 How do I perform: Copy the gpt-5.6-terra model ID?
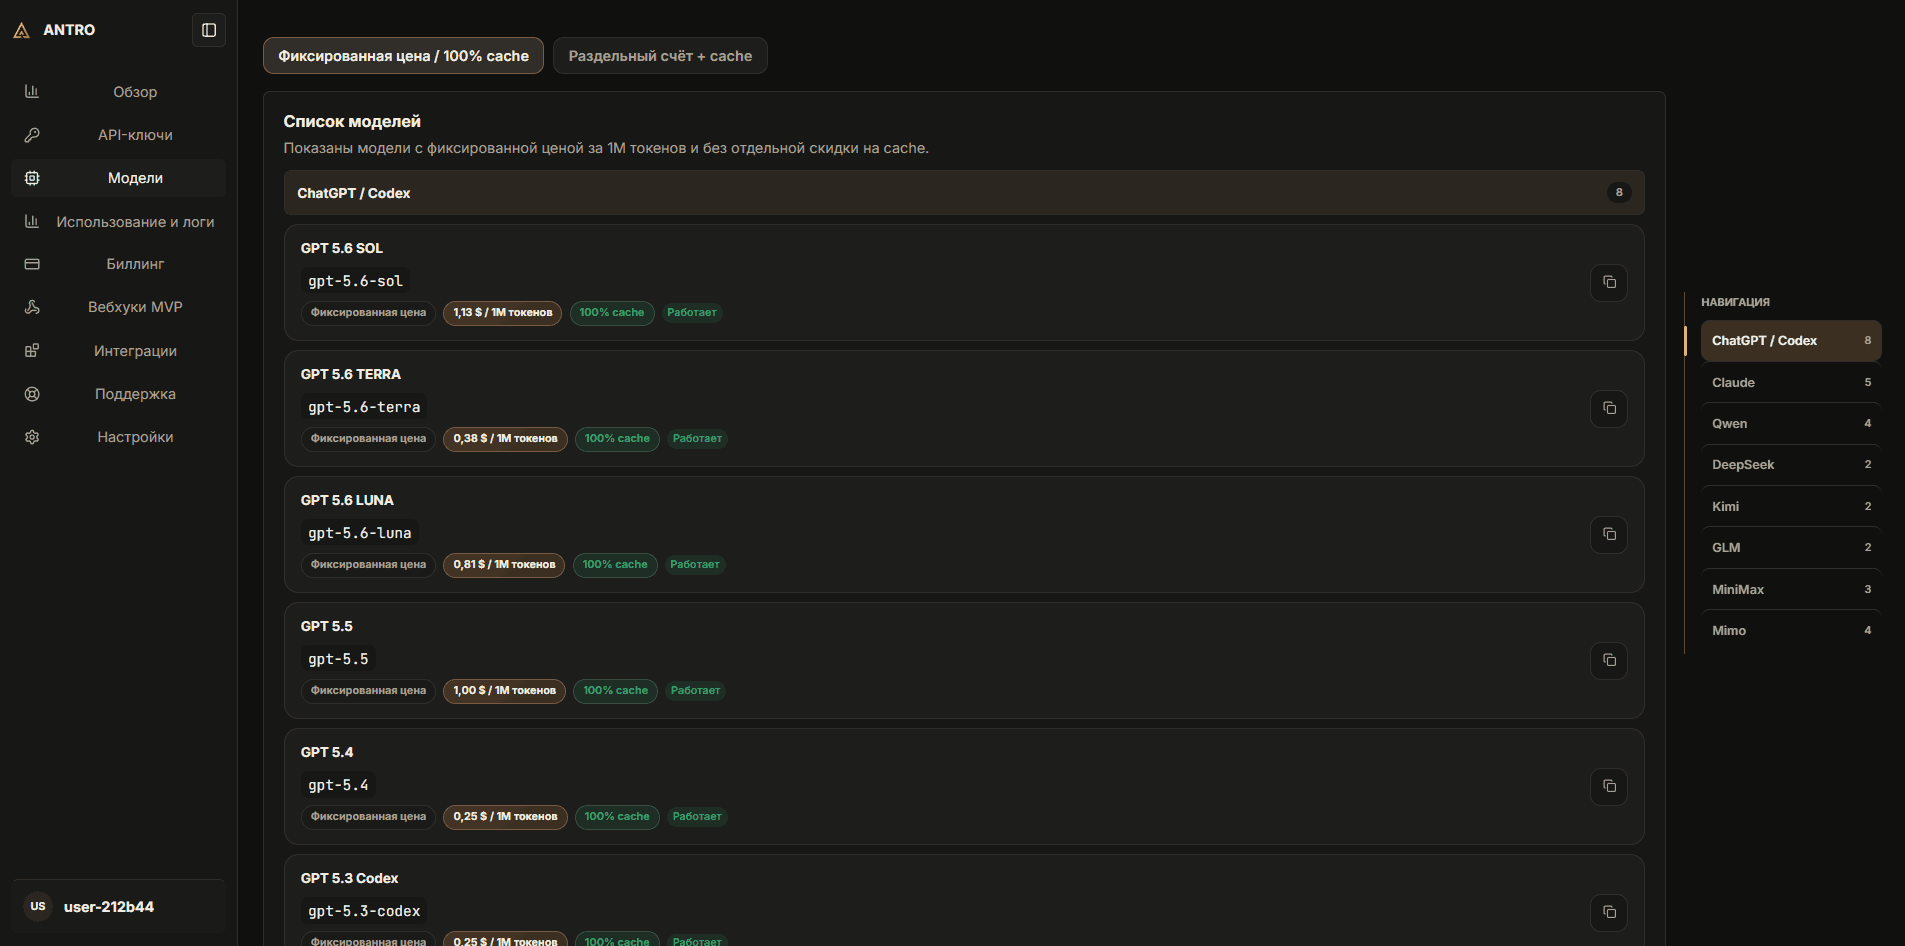[x=1609, y=408]
